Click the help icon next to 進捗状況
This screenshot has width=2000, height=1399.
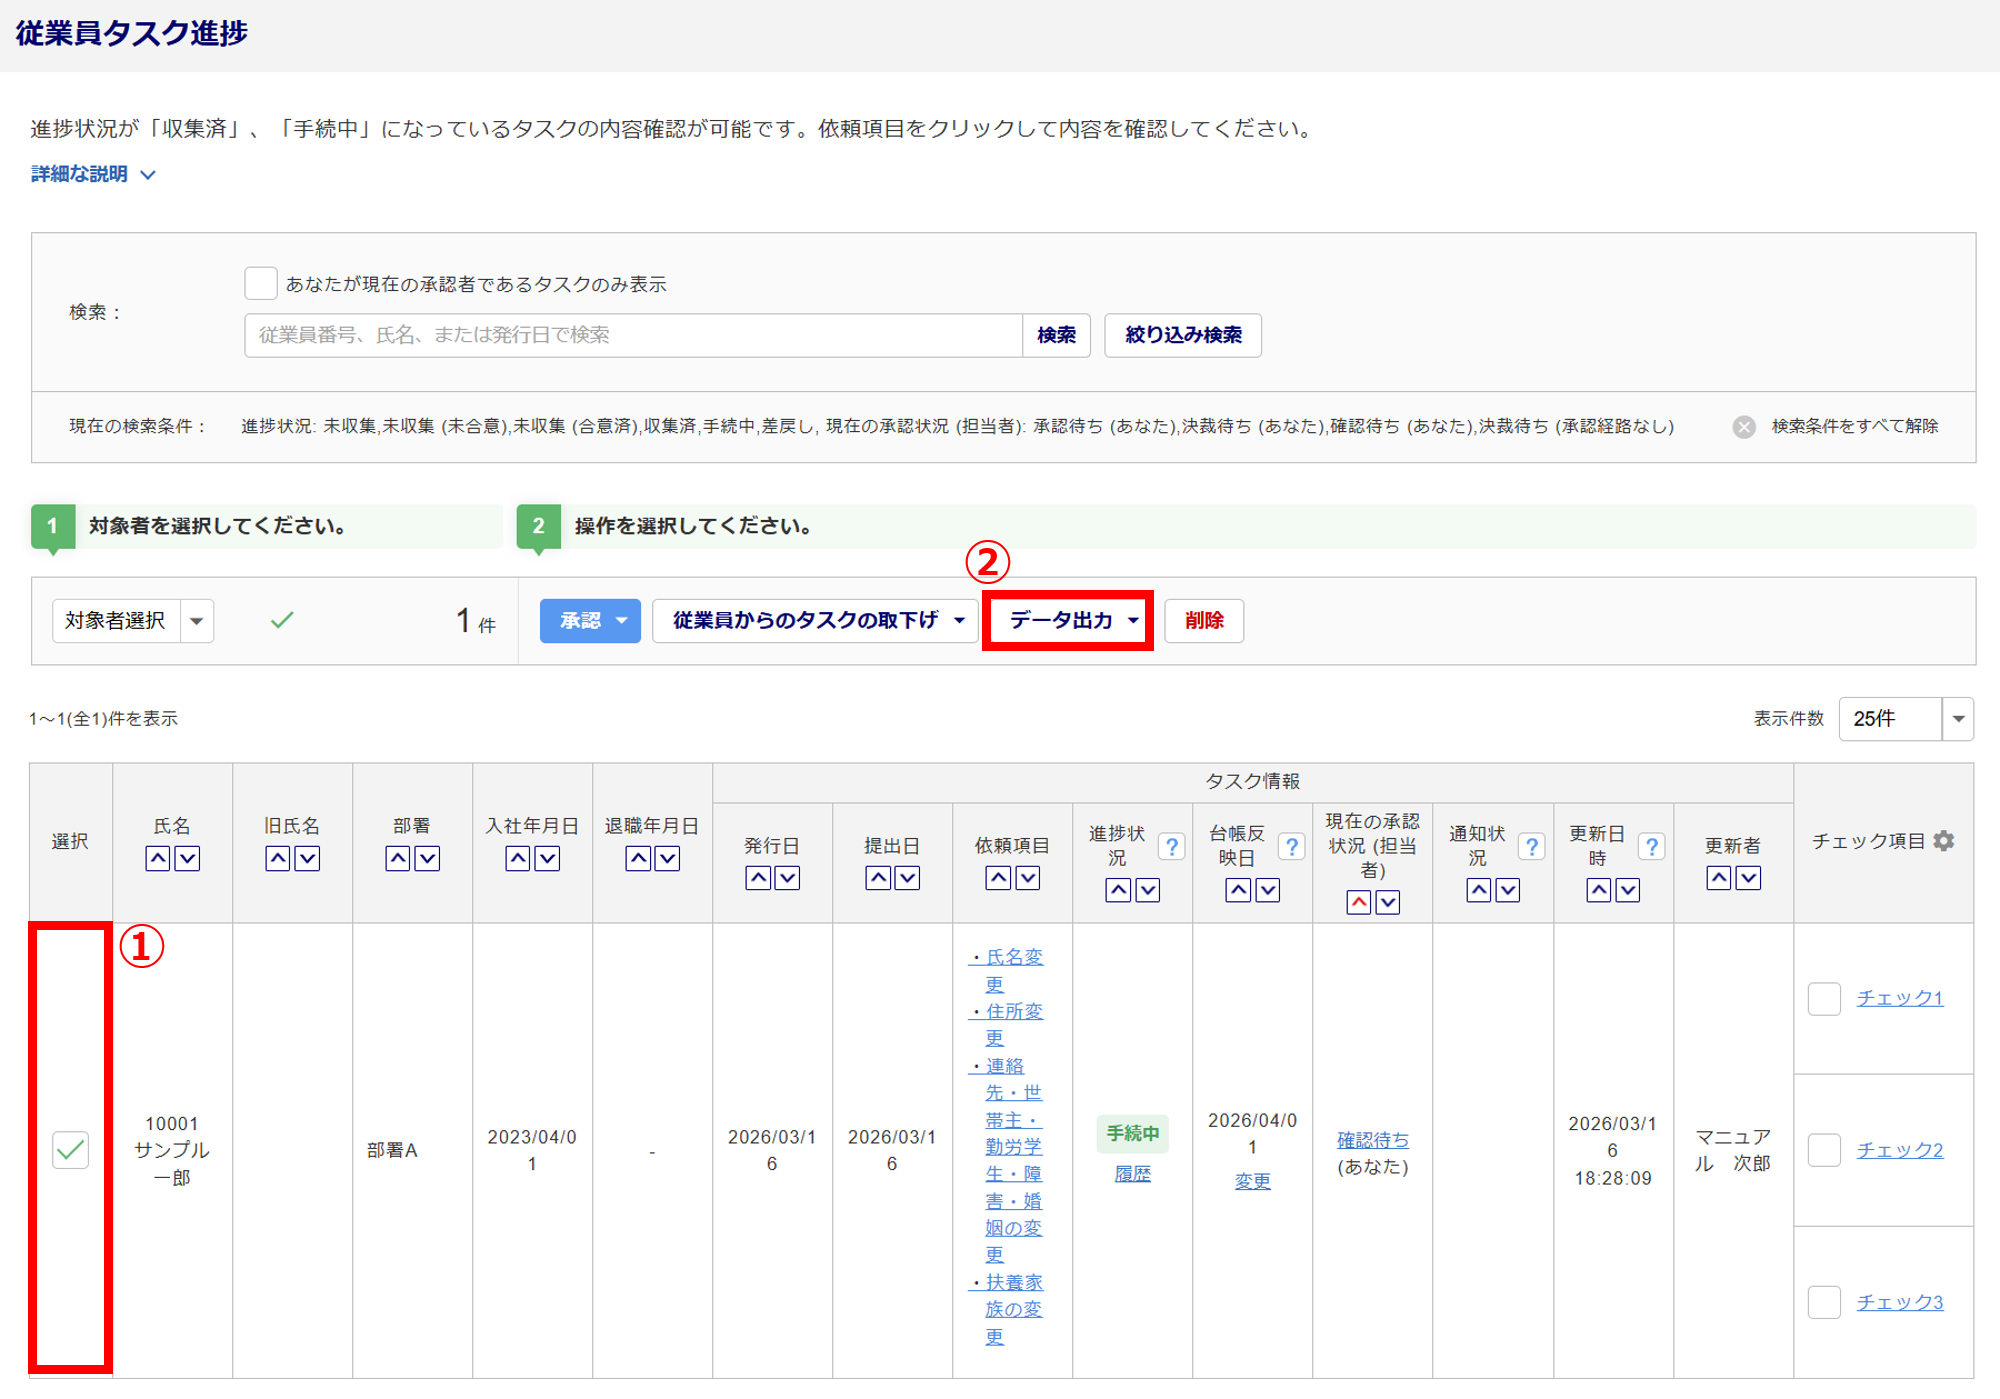point(1171,847)
